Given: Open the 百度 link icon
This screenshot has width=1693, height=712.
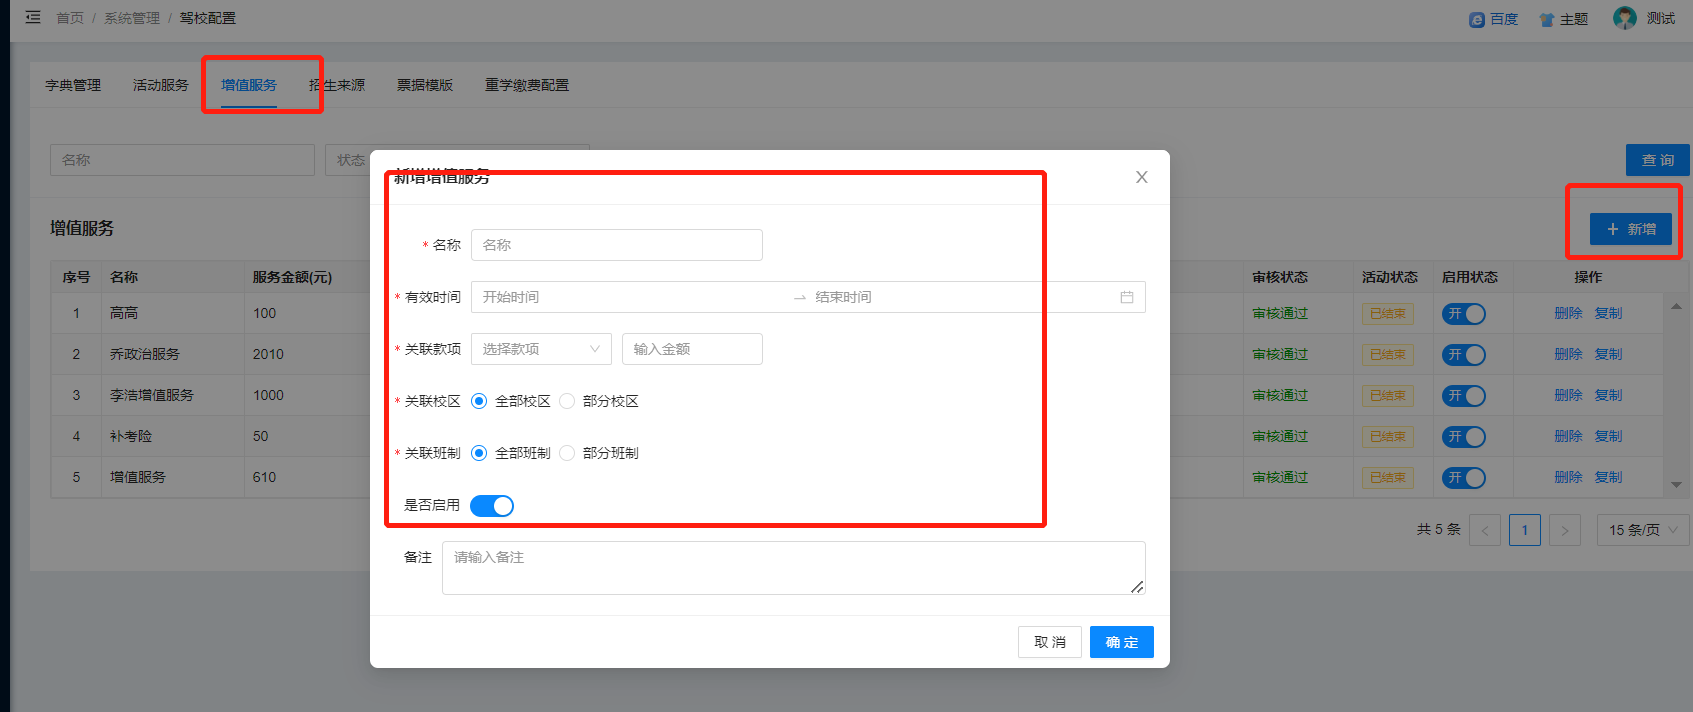Looking at the screenshot, I should (x=1477, y=19).
